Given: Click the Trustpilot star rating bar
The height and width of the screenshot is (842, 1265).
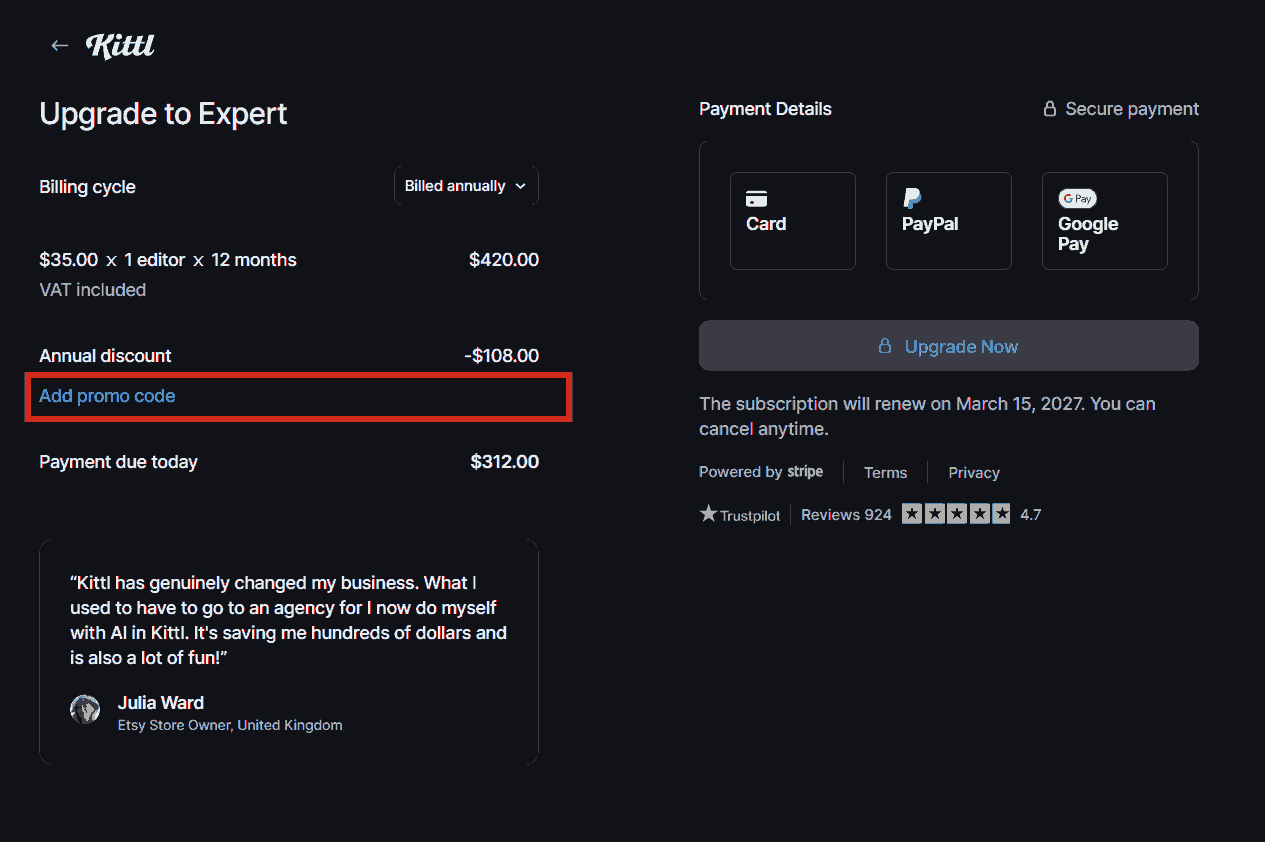Looking at the screenshot, I should coord(955,514).
